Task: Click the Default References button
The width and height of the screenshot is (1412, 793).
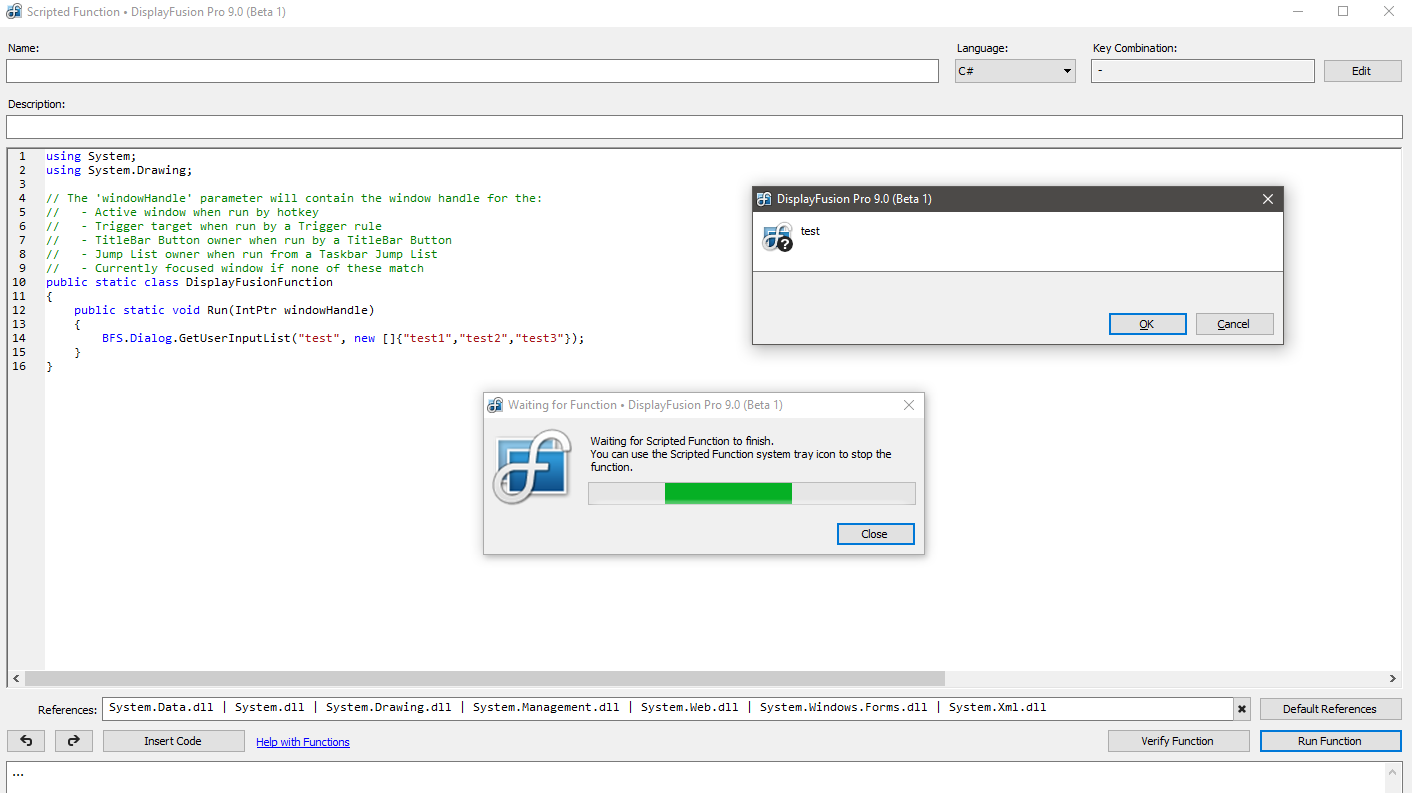Action: 1329,709
